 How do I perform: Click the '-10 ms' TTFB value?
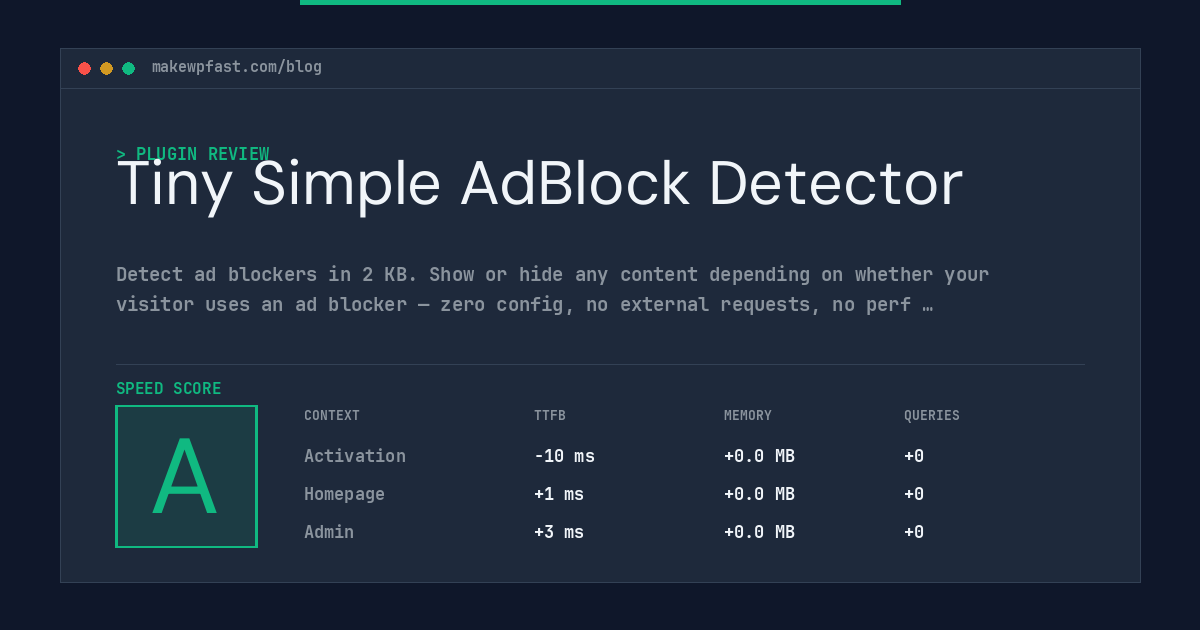point(564,456)
